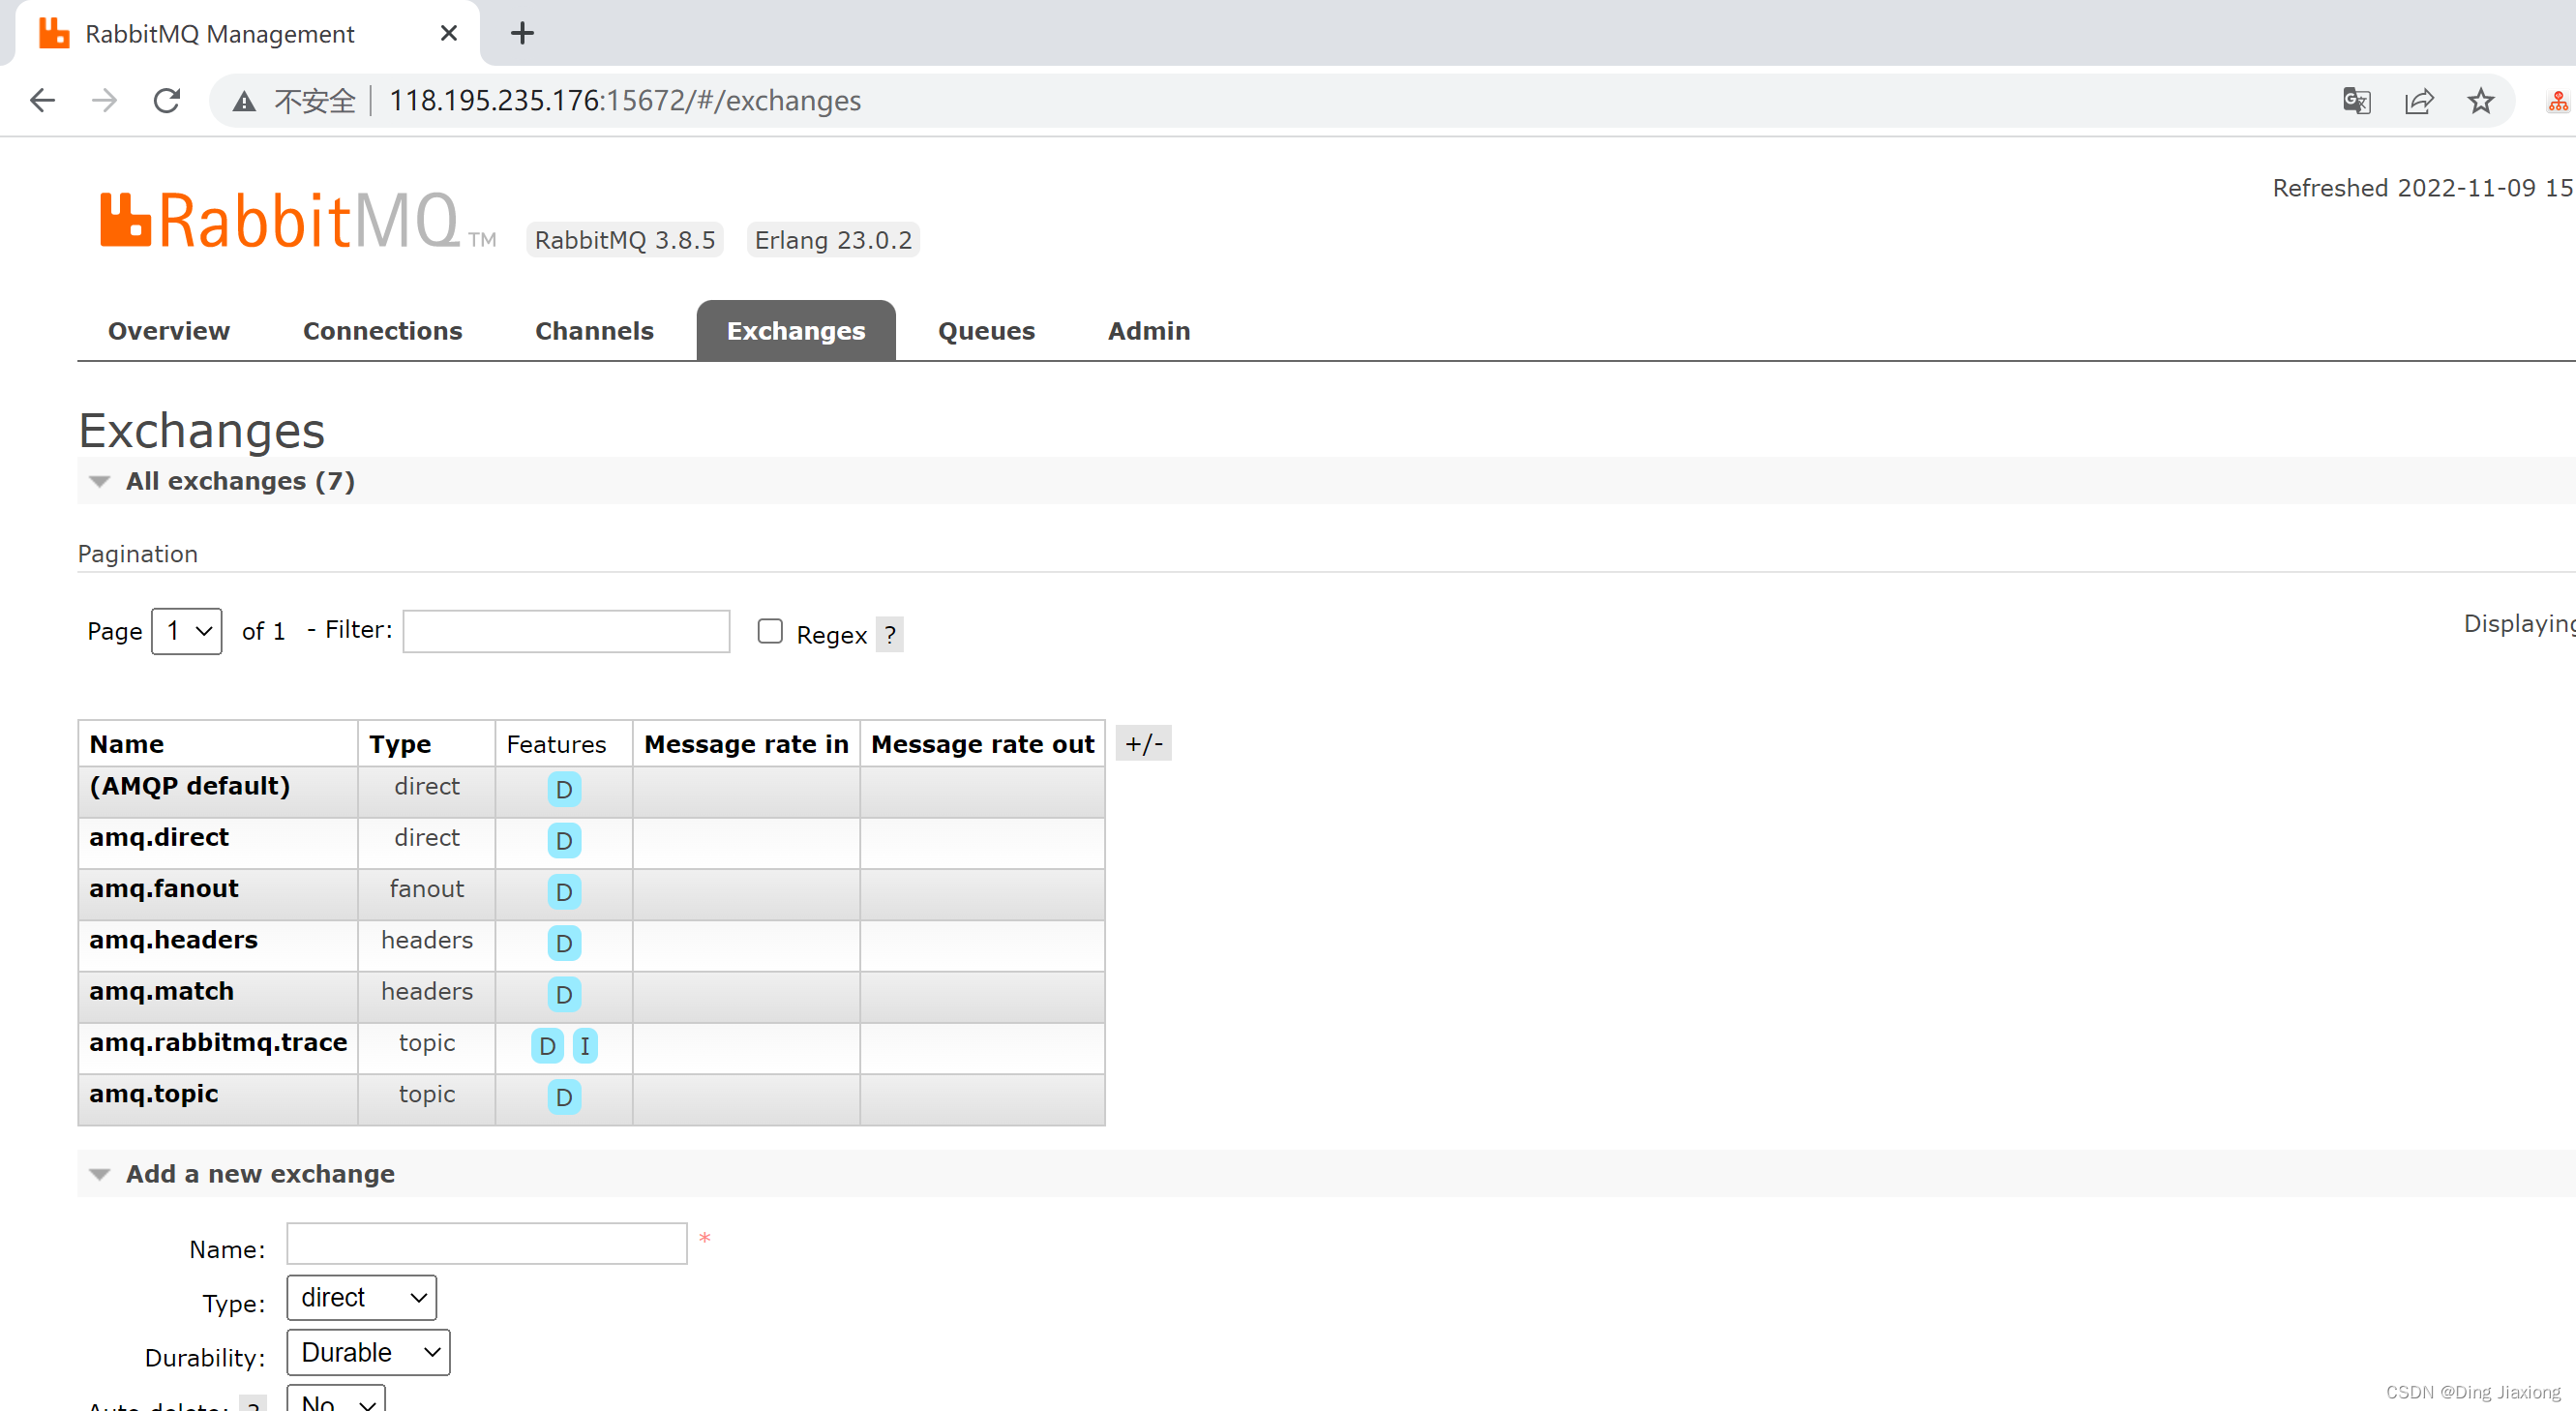Click the new exchange Name field

click(487, 1244)
